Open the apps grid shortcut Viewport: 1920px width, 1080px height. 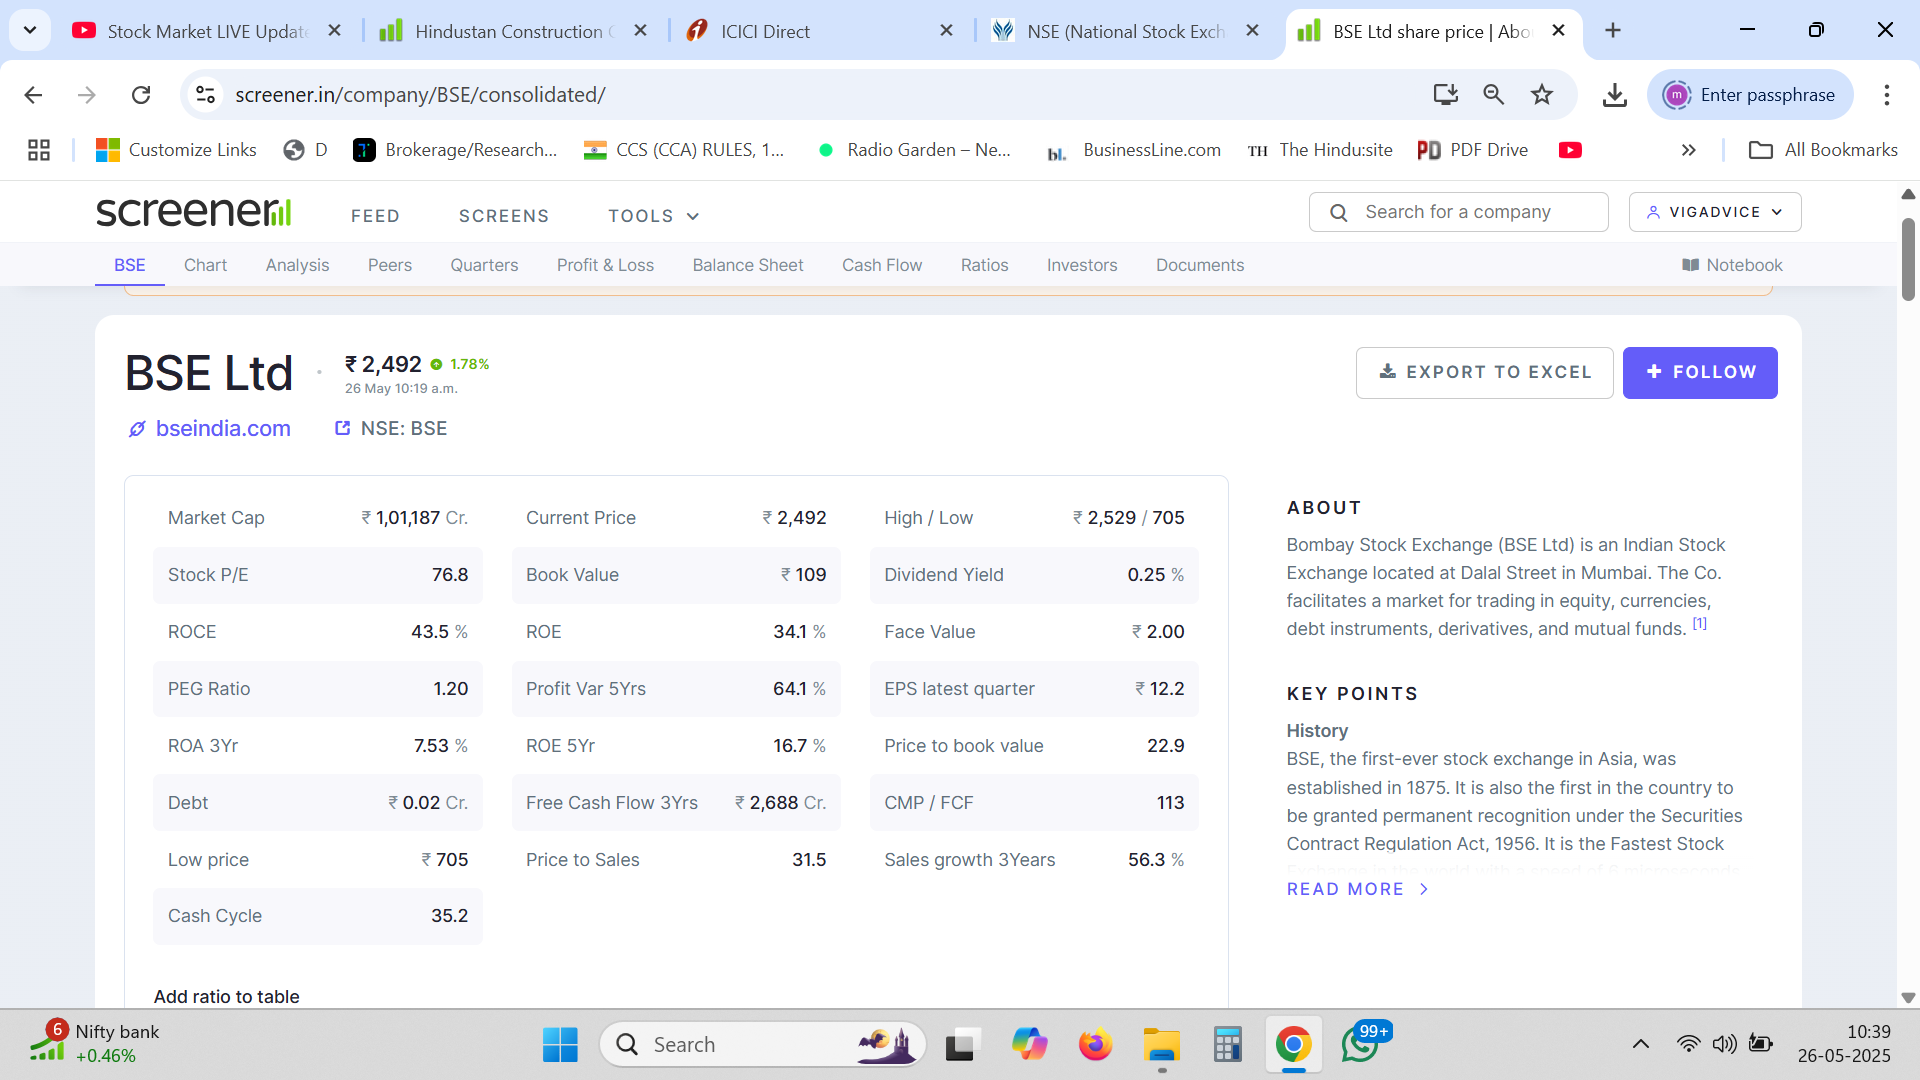39,150
